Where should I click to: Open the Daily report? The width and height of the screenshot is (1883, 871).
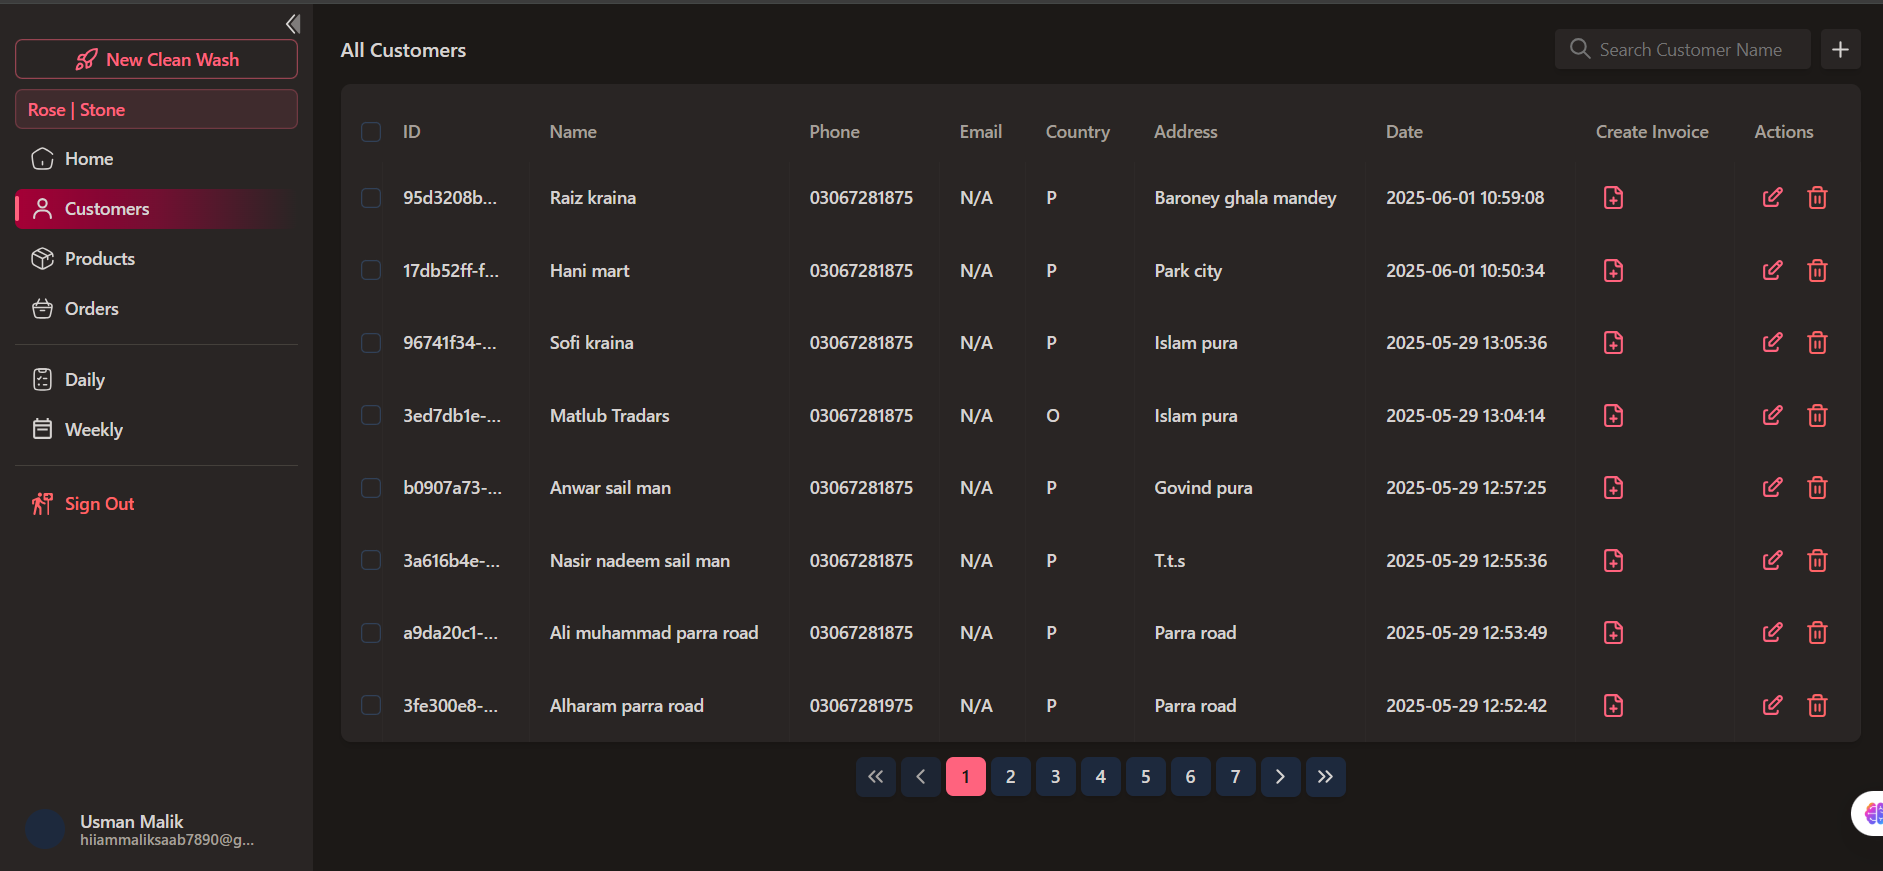[x=156, y=380]
